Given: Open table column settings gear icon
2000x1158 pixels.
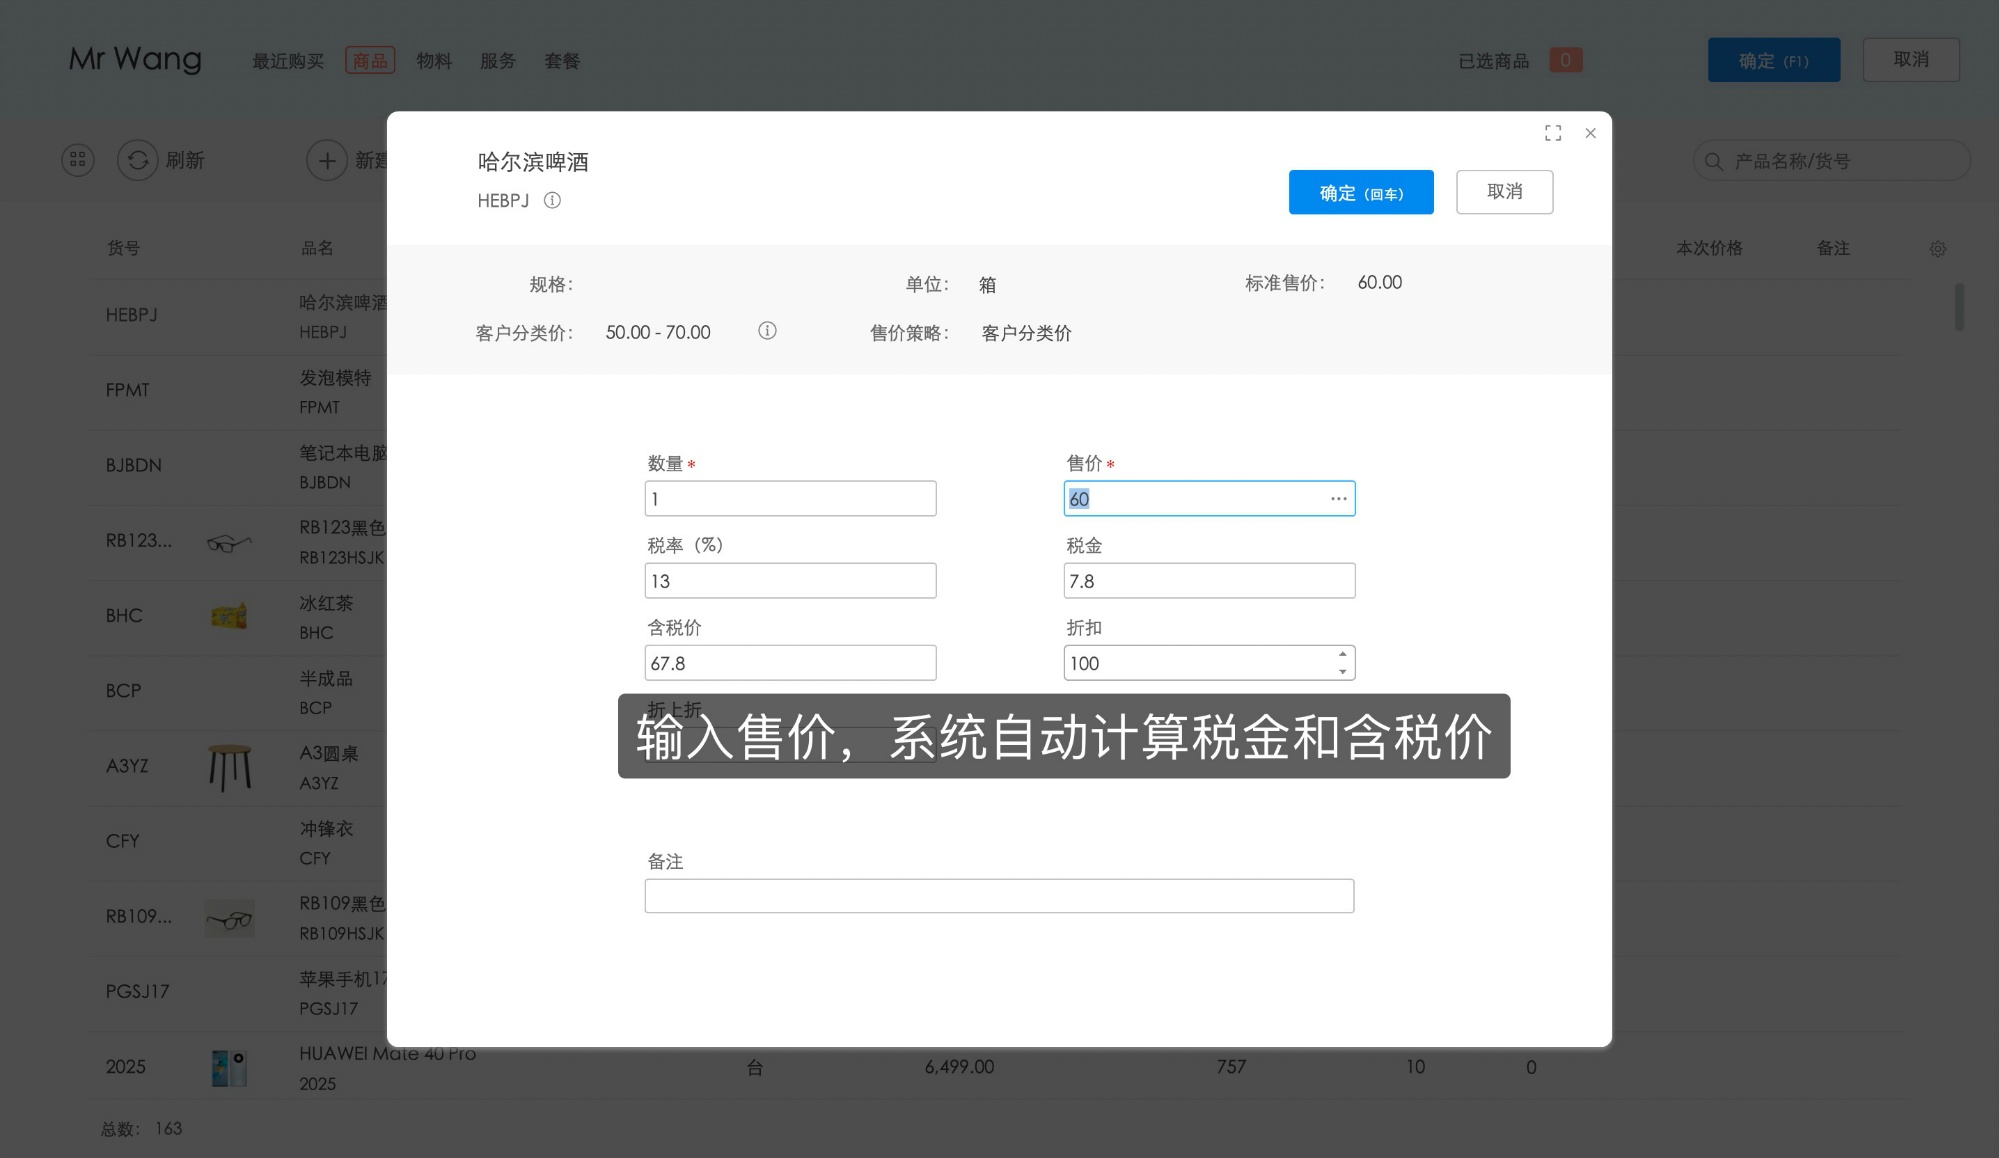Looking at the screenshot, I should [x=1938, y=249].
